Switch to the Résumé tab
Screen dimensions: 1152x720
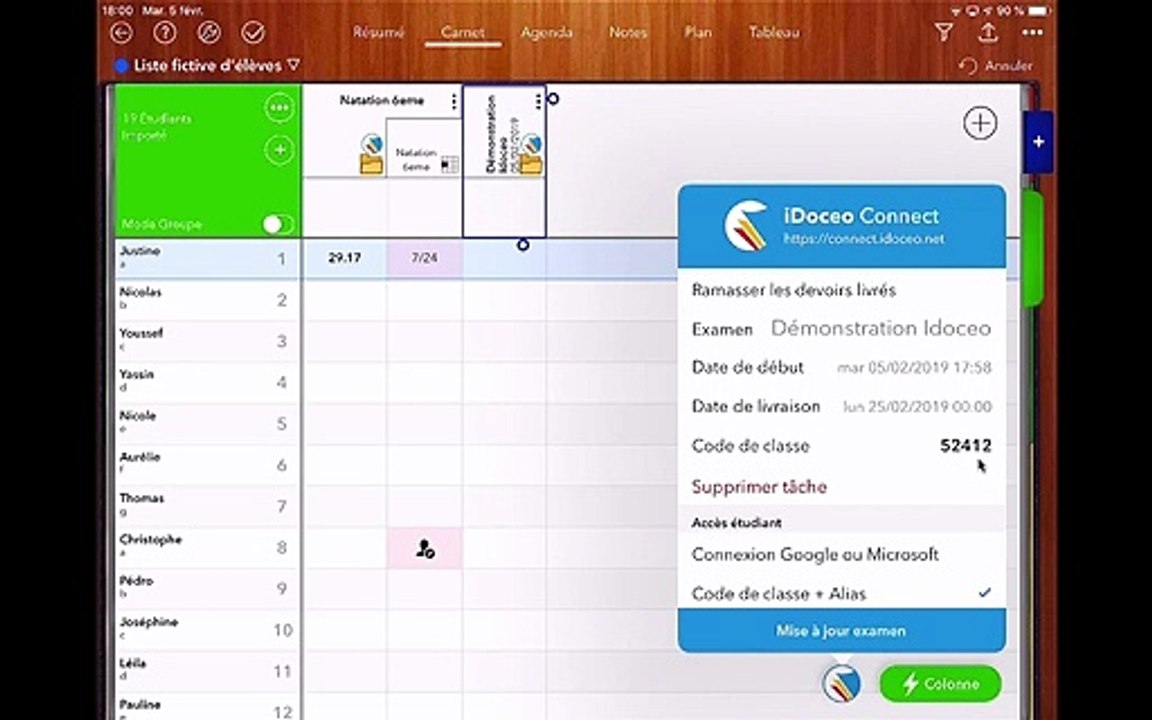pos(378,32)
